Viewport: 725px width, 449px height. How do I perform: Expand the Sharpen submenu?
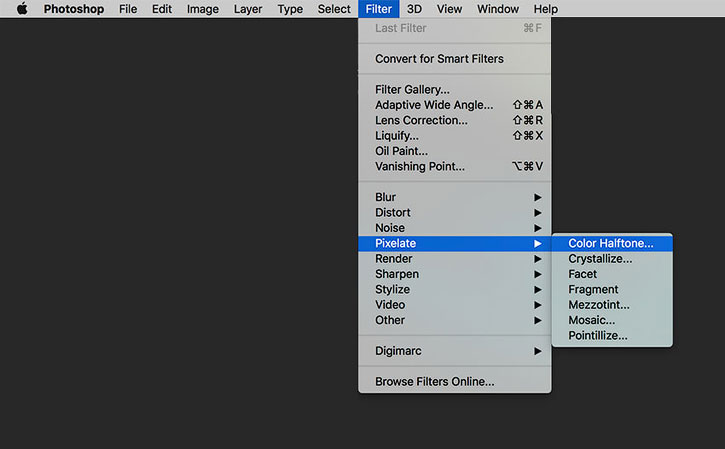[455, 274]
